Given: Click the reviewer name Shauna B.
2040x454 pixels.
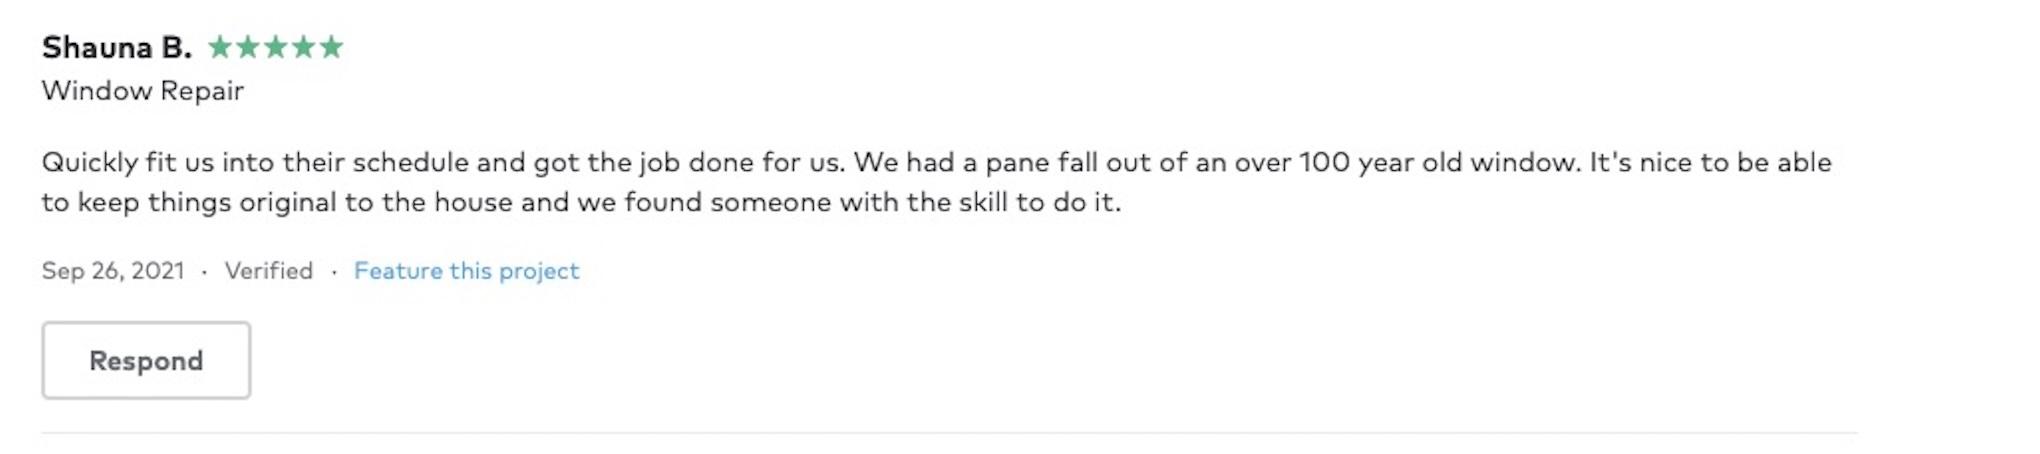Looking at the screenshot, I should pyautogui.click(x=116, y=47).
